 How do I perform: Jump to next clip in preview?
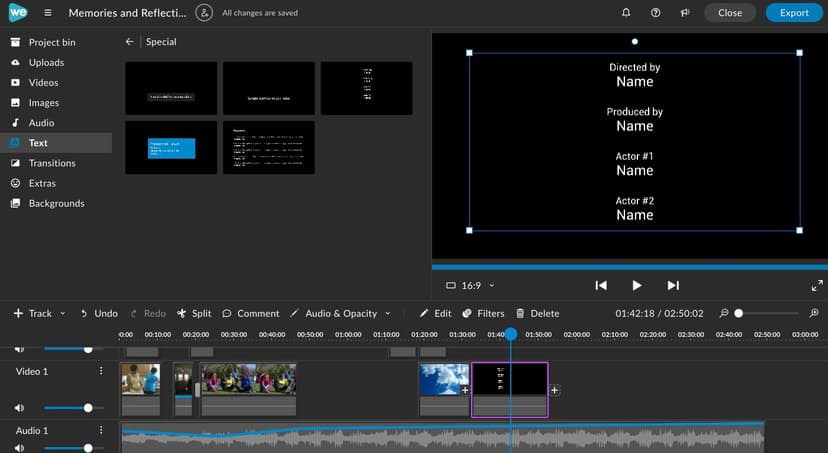(x=673, y=286)
